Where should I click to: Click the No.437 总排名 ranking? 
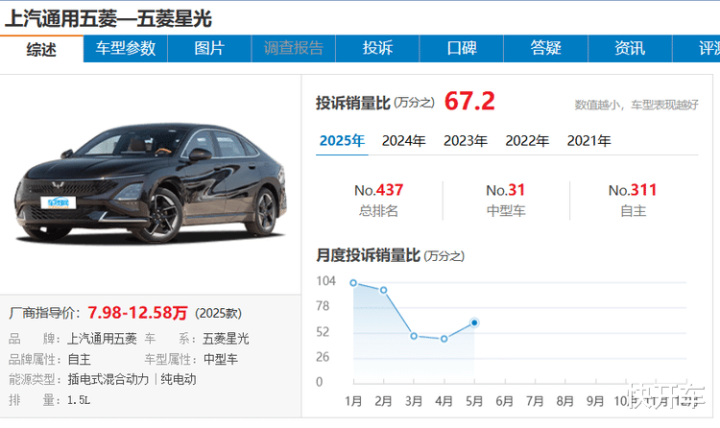pos(378,200)
